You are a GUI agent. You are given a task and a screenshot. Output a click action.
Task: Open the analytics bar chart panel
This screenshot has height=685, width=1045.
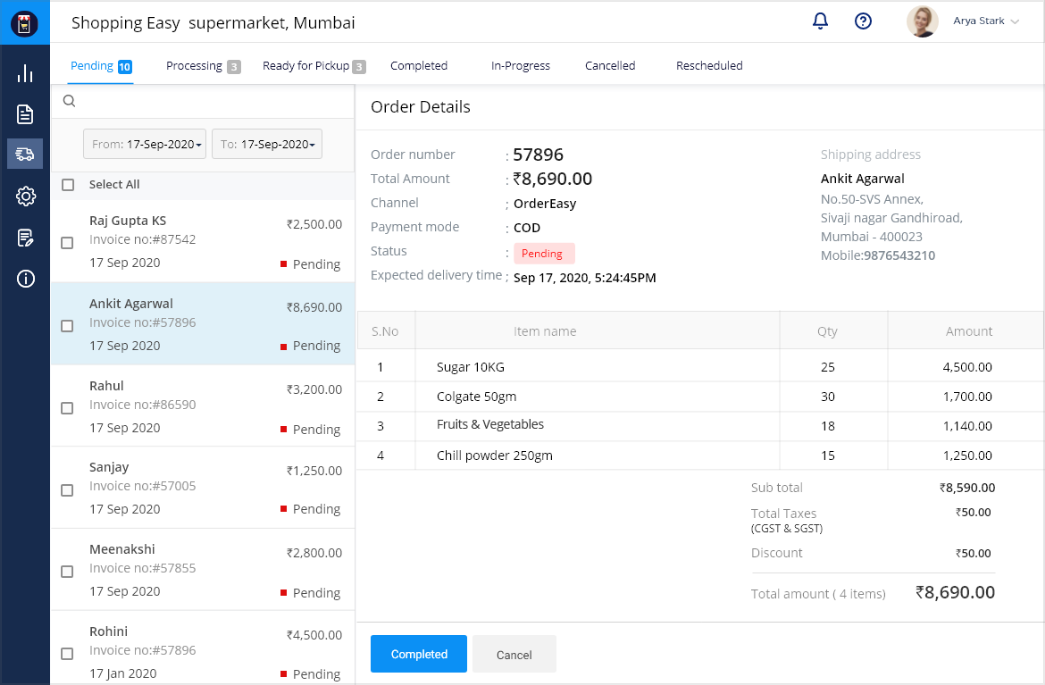point(25,73)
